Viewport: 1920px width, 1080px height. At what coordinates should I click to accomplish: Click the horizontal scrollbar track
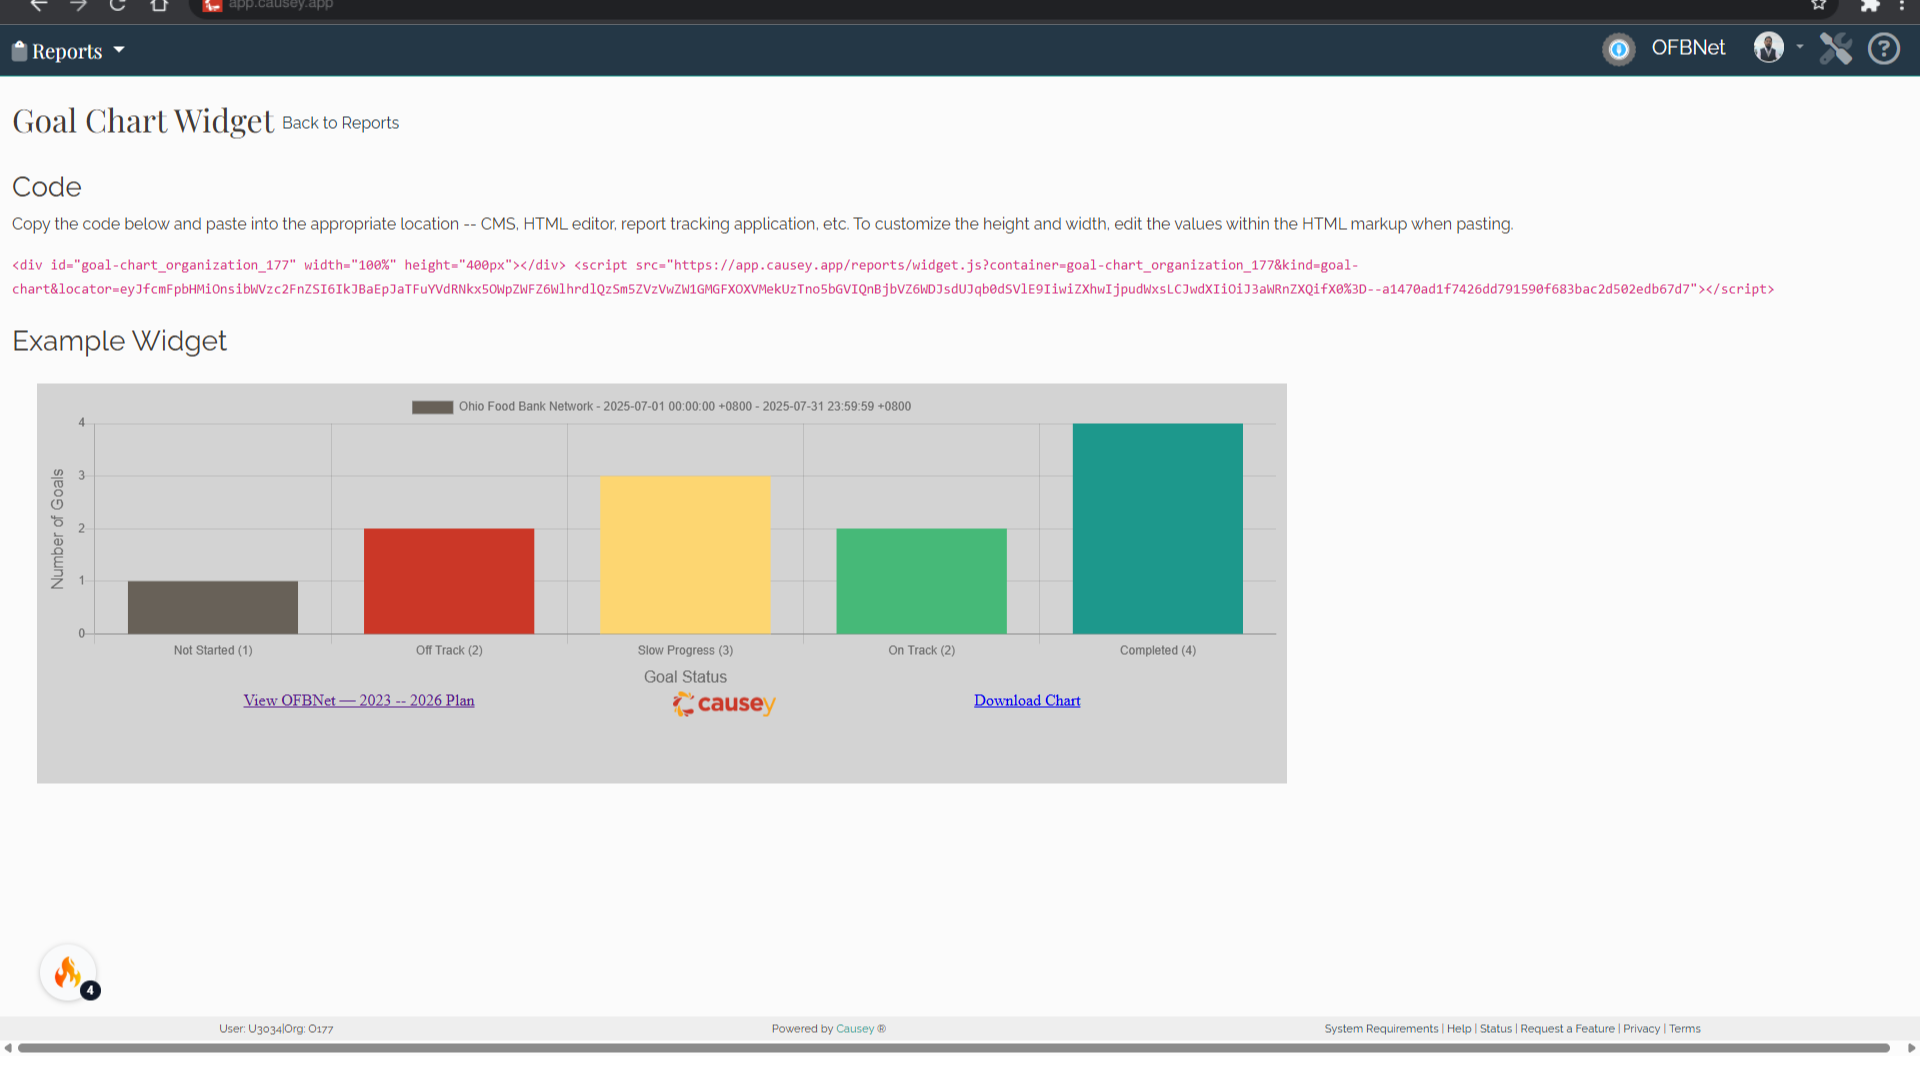954,1048
